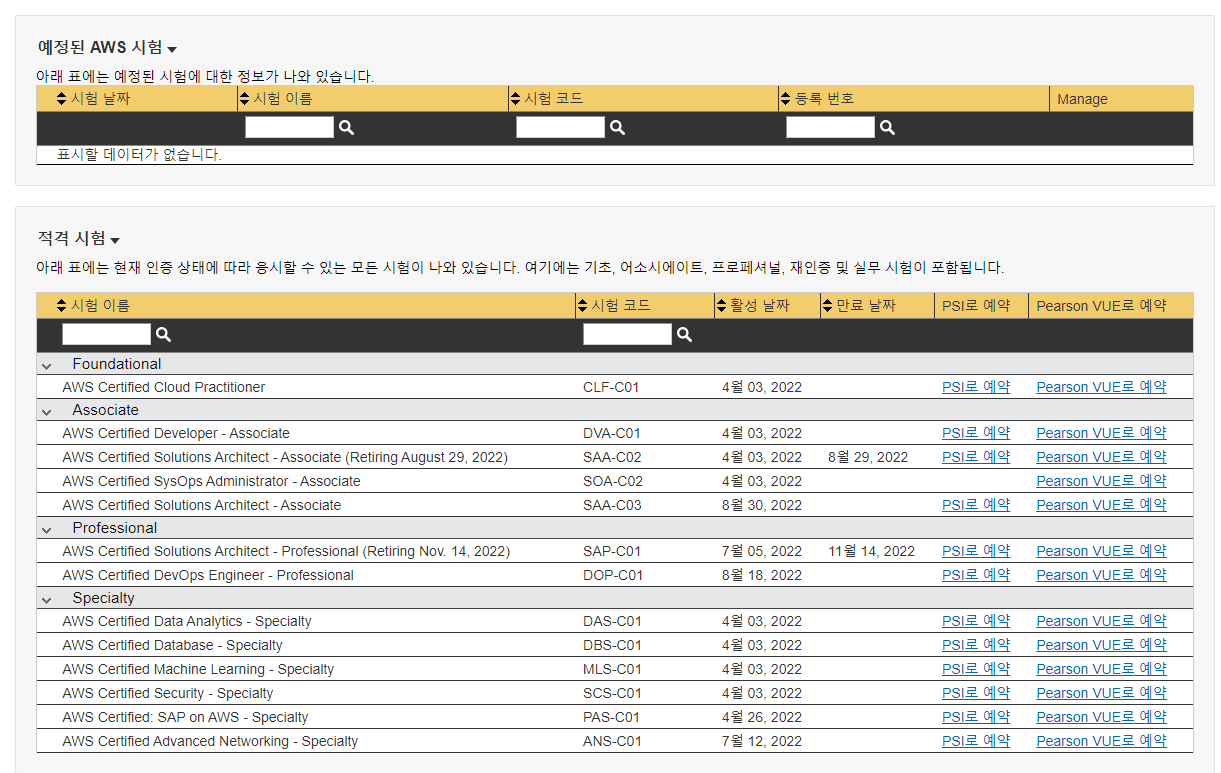Book Database Specialty exam via PSI

976,645
